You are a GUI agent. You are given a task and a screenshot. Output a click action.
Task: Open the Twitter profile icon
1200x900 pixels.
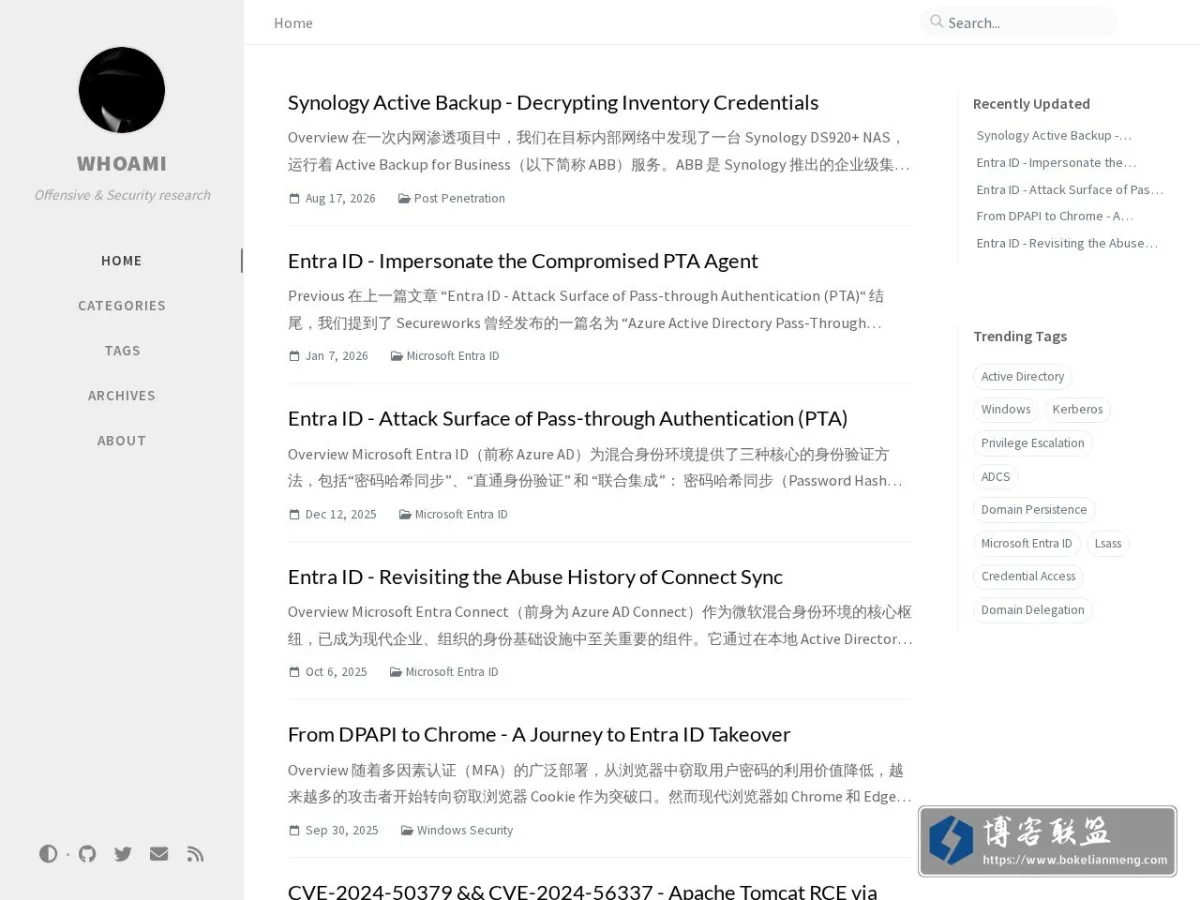coord(123,854)
